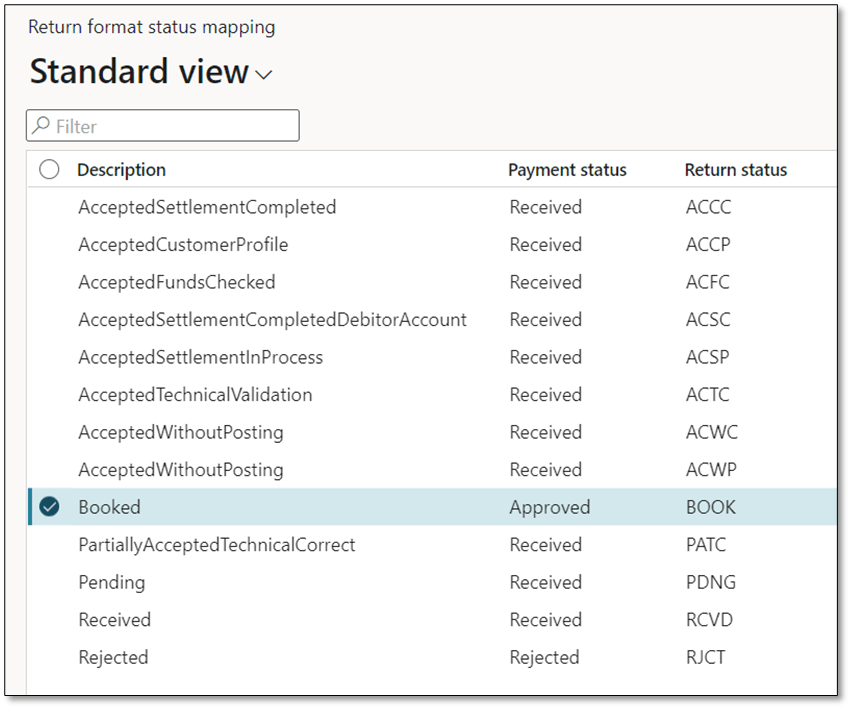Click the Return status column header
Screen dimensions: 851x709
coord(735,170)
